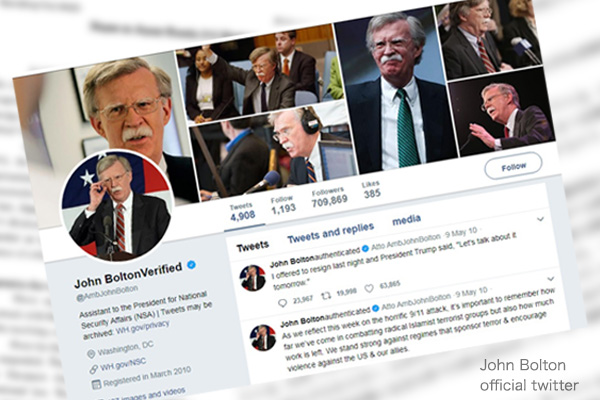The width and height of the screenshot is (600, 400).
Task: Click the Washington, DC location pin icon
Action: tap(91, 354)
